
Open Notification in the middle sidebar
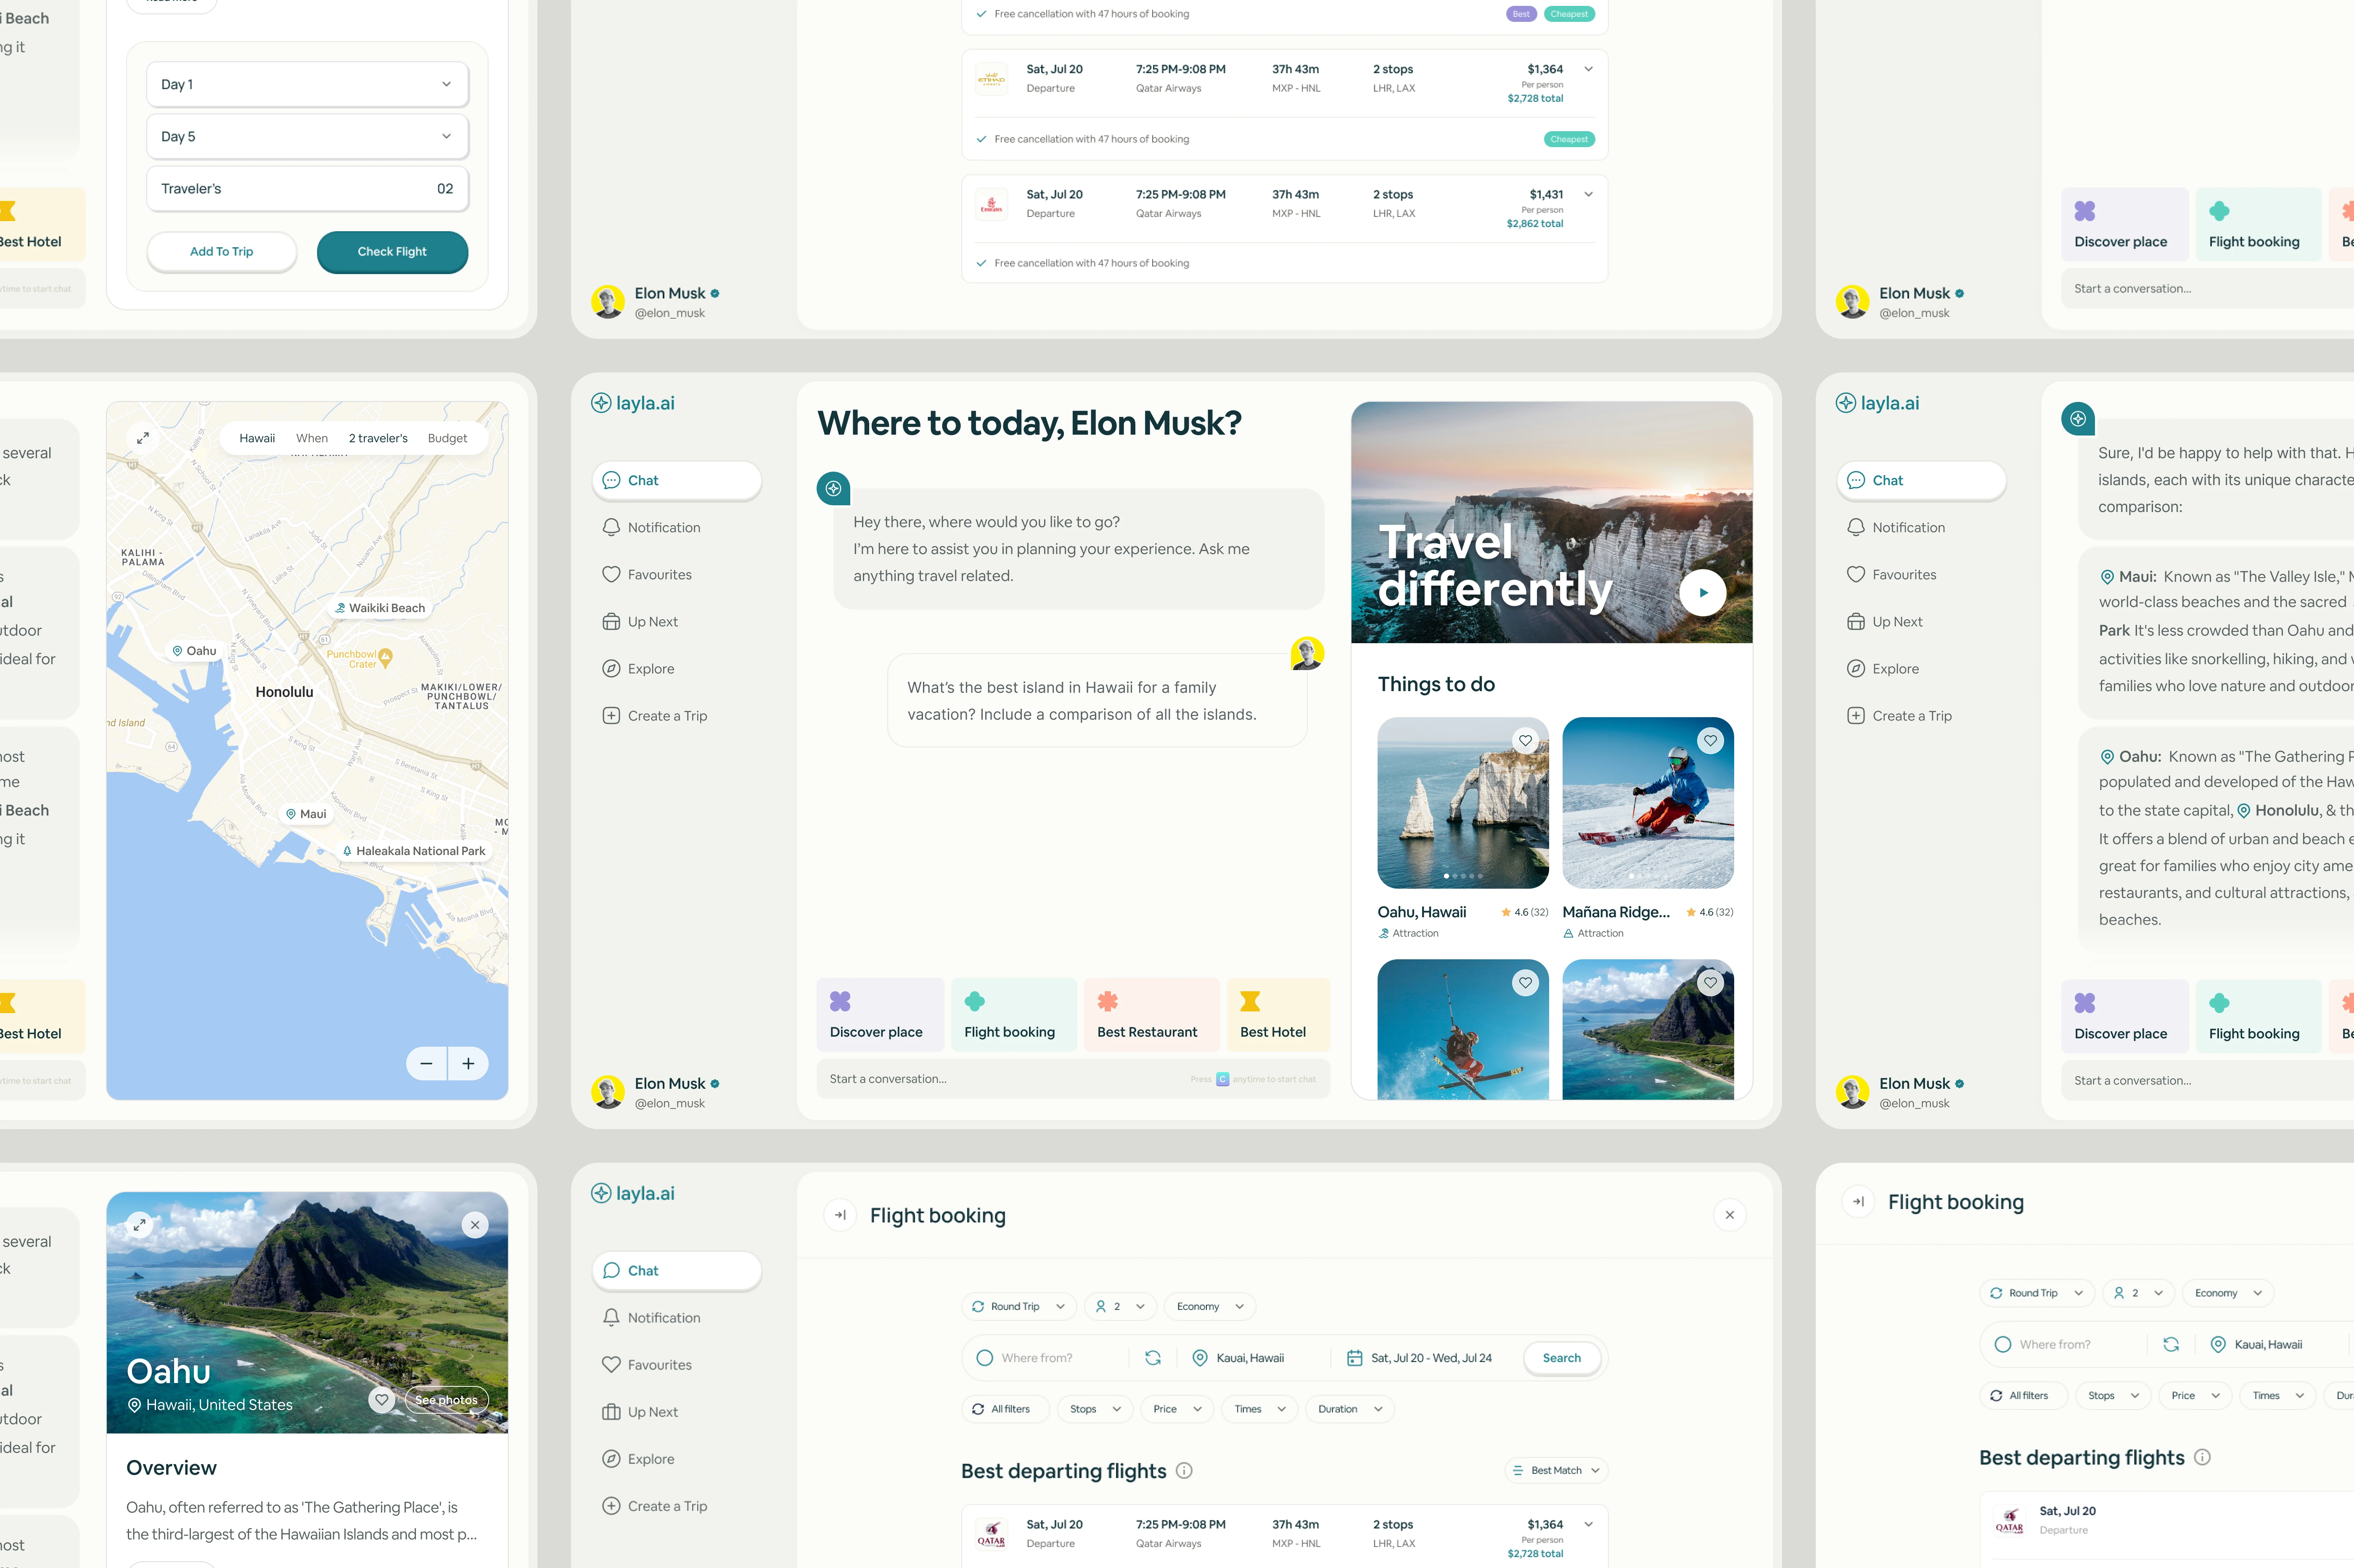pos(663,527)
